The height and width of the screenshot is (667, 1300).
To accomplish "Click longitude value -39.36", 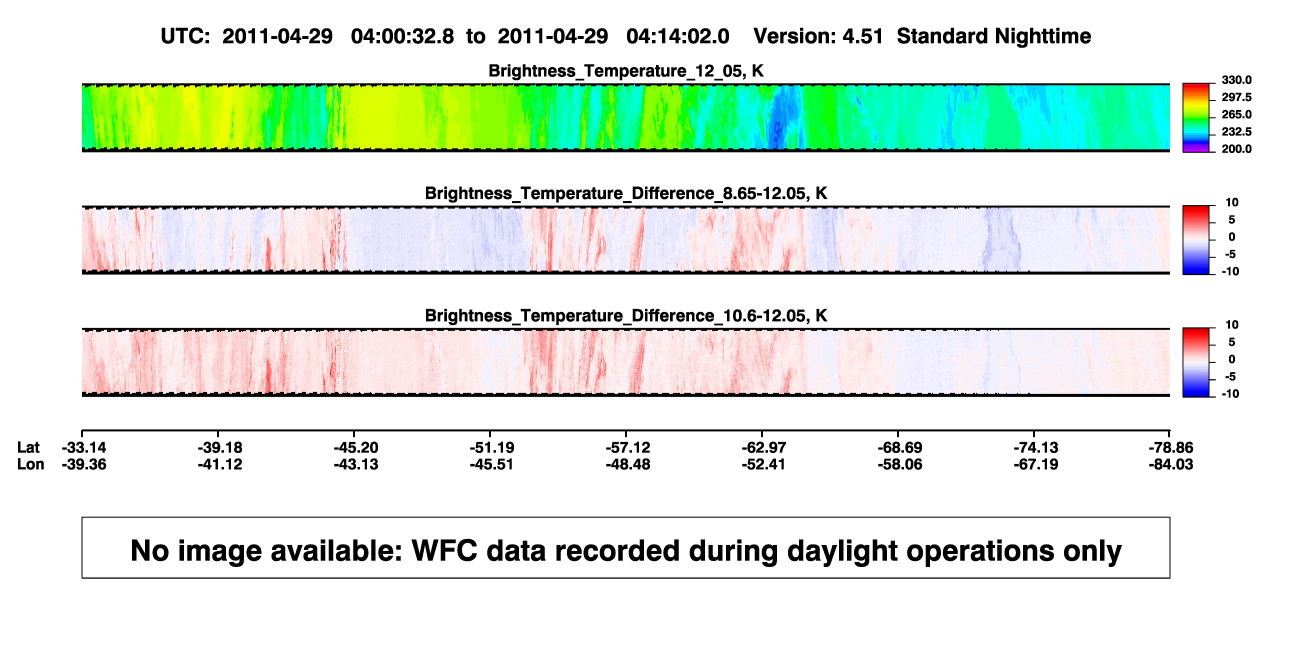I will click(84, 464).
